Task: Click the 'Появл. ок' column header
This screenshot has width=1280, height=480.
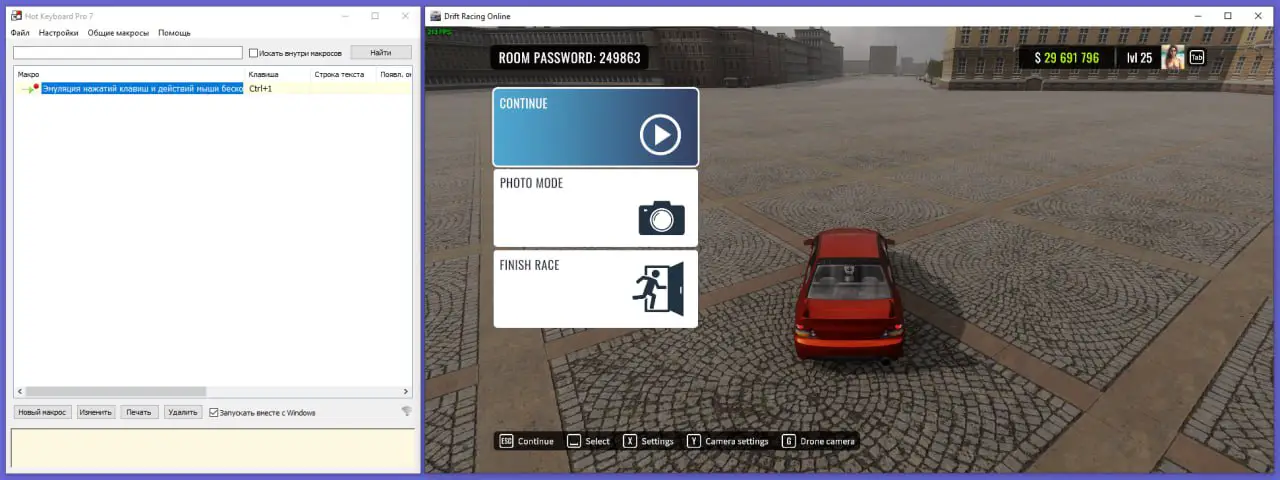Action: [395, 74]
